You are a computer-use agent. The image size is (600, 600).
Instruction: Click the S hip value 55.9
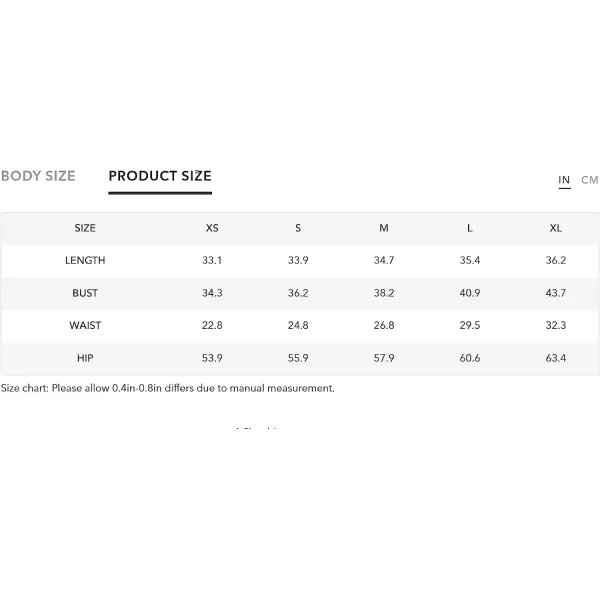tap(298, 358)
